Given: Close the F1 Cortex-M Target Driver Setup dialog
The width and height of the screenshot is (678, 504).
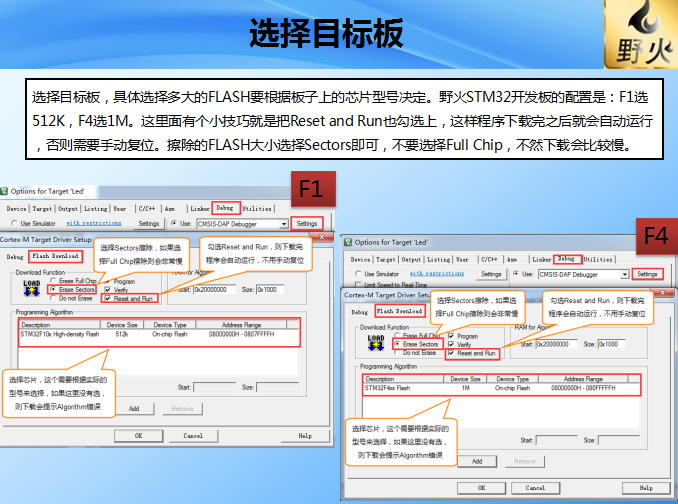Looking at the screenshot, I should (x=322, y=237).
